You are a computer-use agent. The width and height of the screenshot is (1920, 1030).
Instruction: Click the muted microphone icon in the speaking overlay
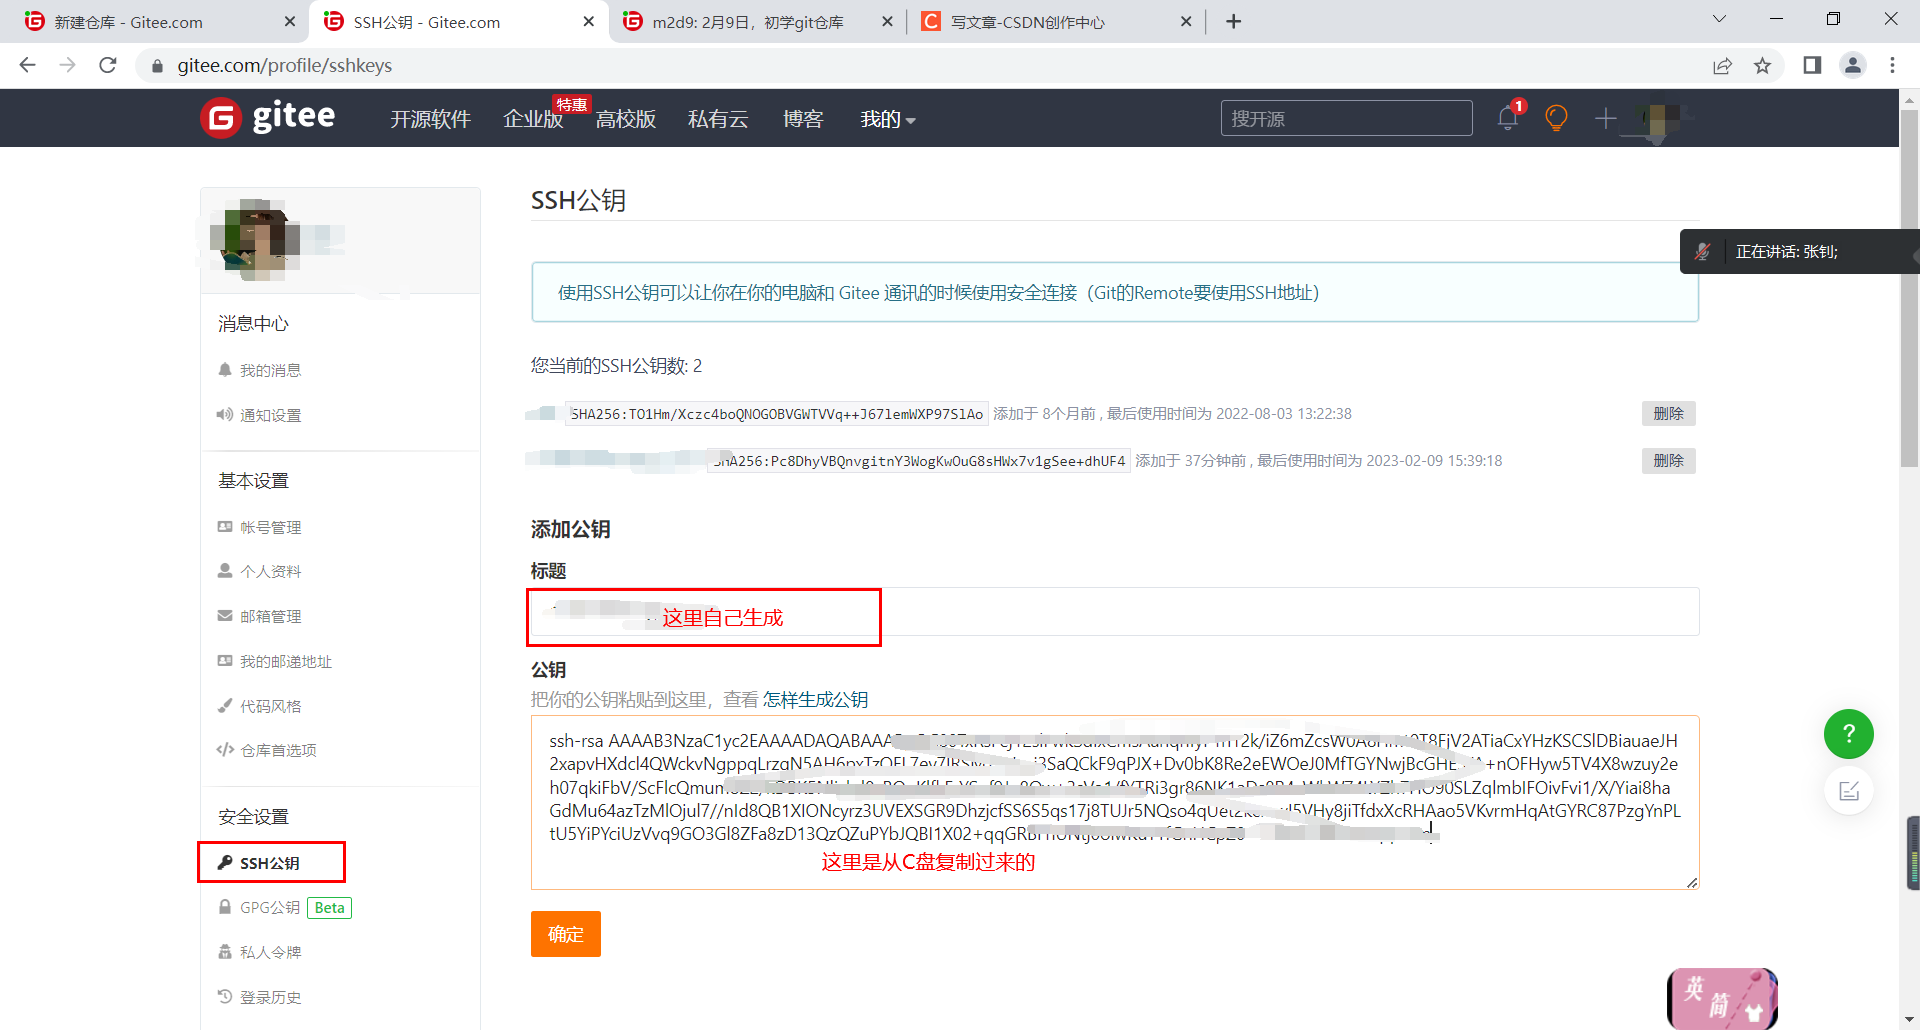(1704, 251)
